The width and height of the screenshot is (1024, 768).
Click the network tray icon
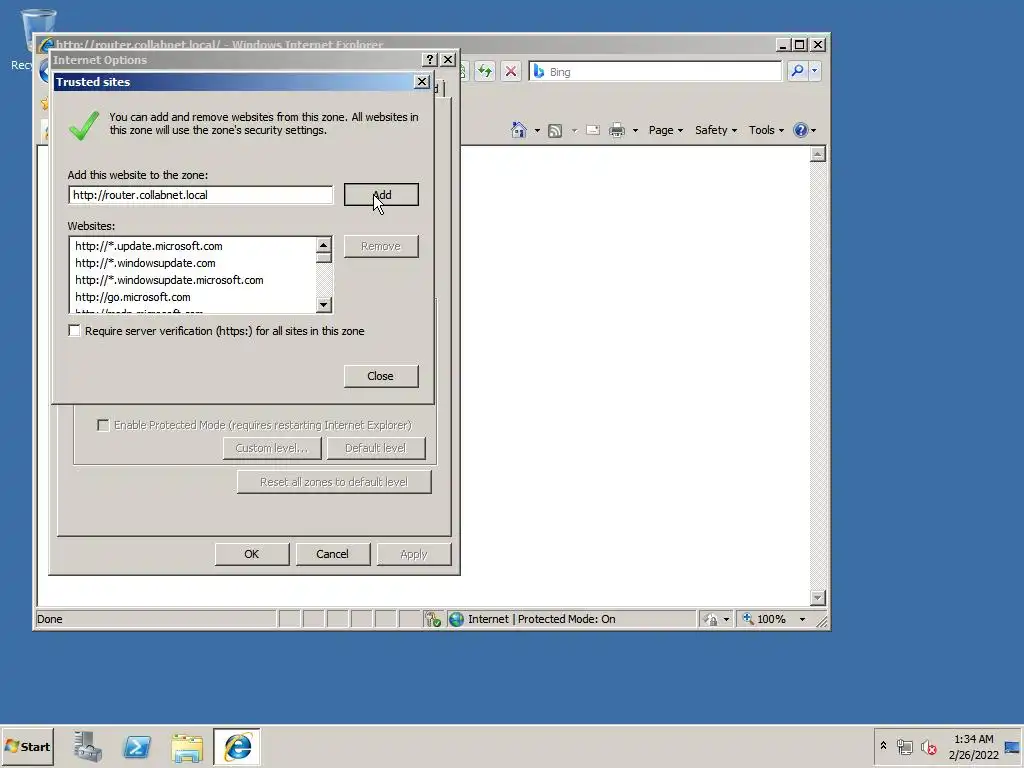pos(904,746)
